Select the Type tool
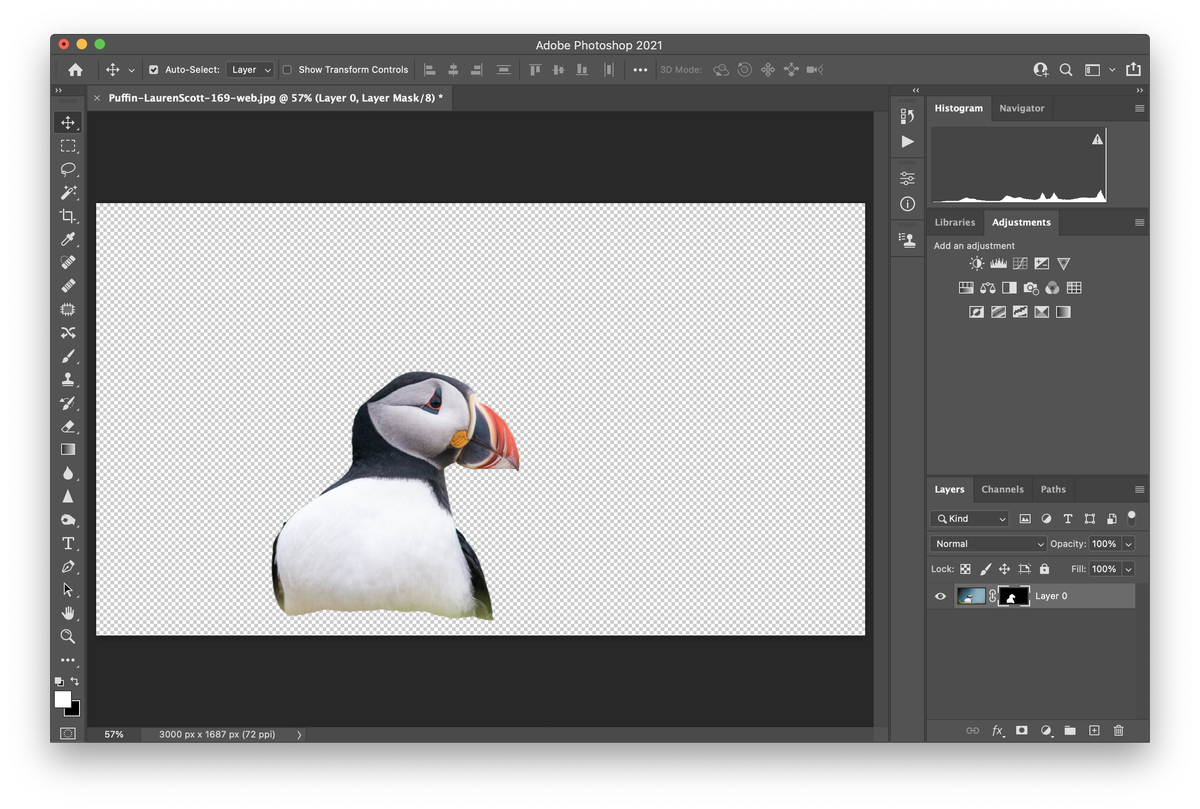 68,543
